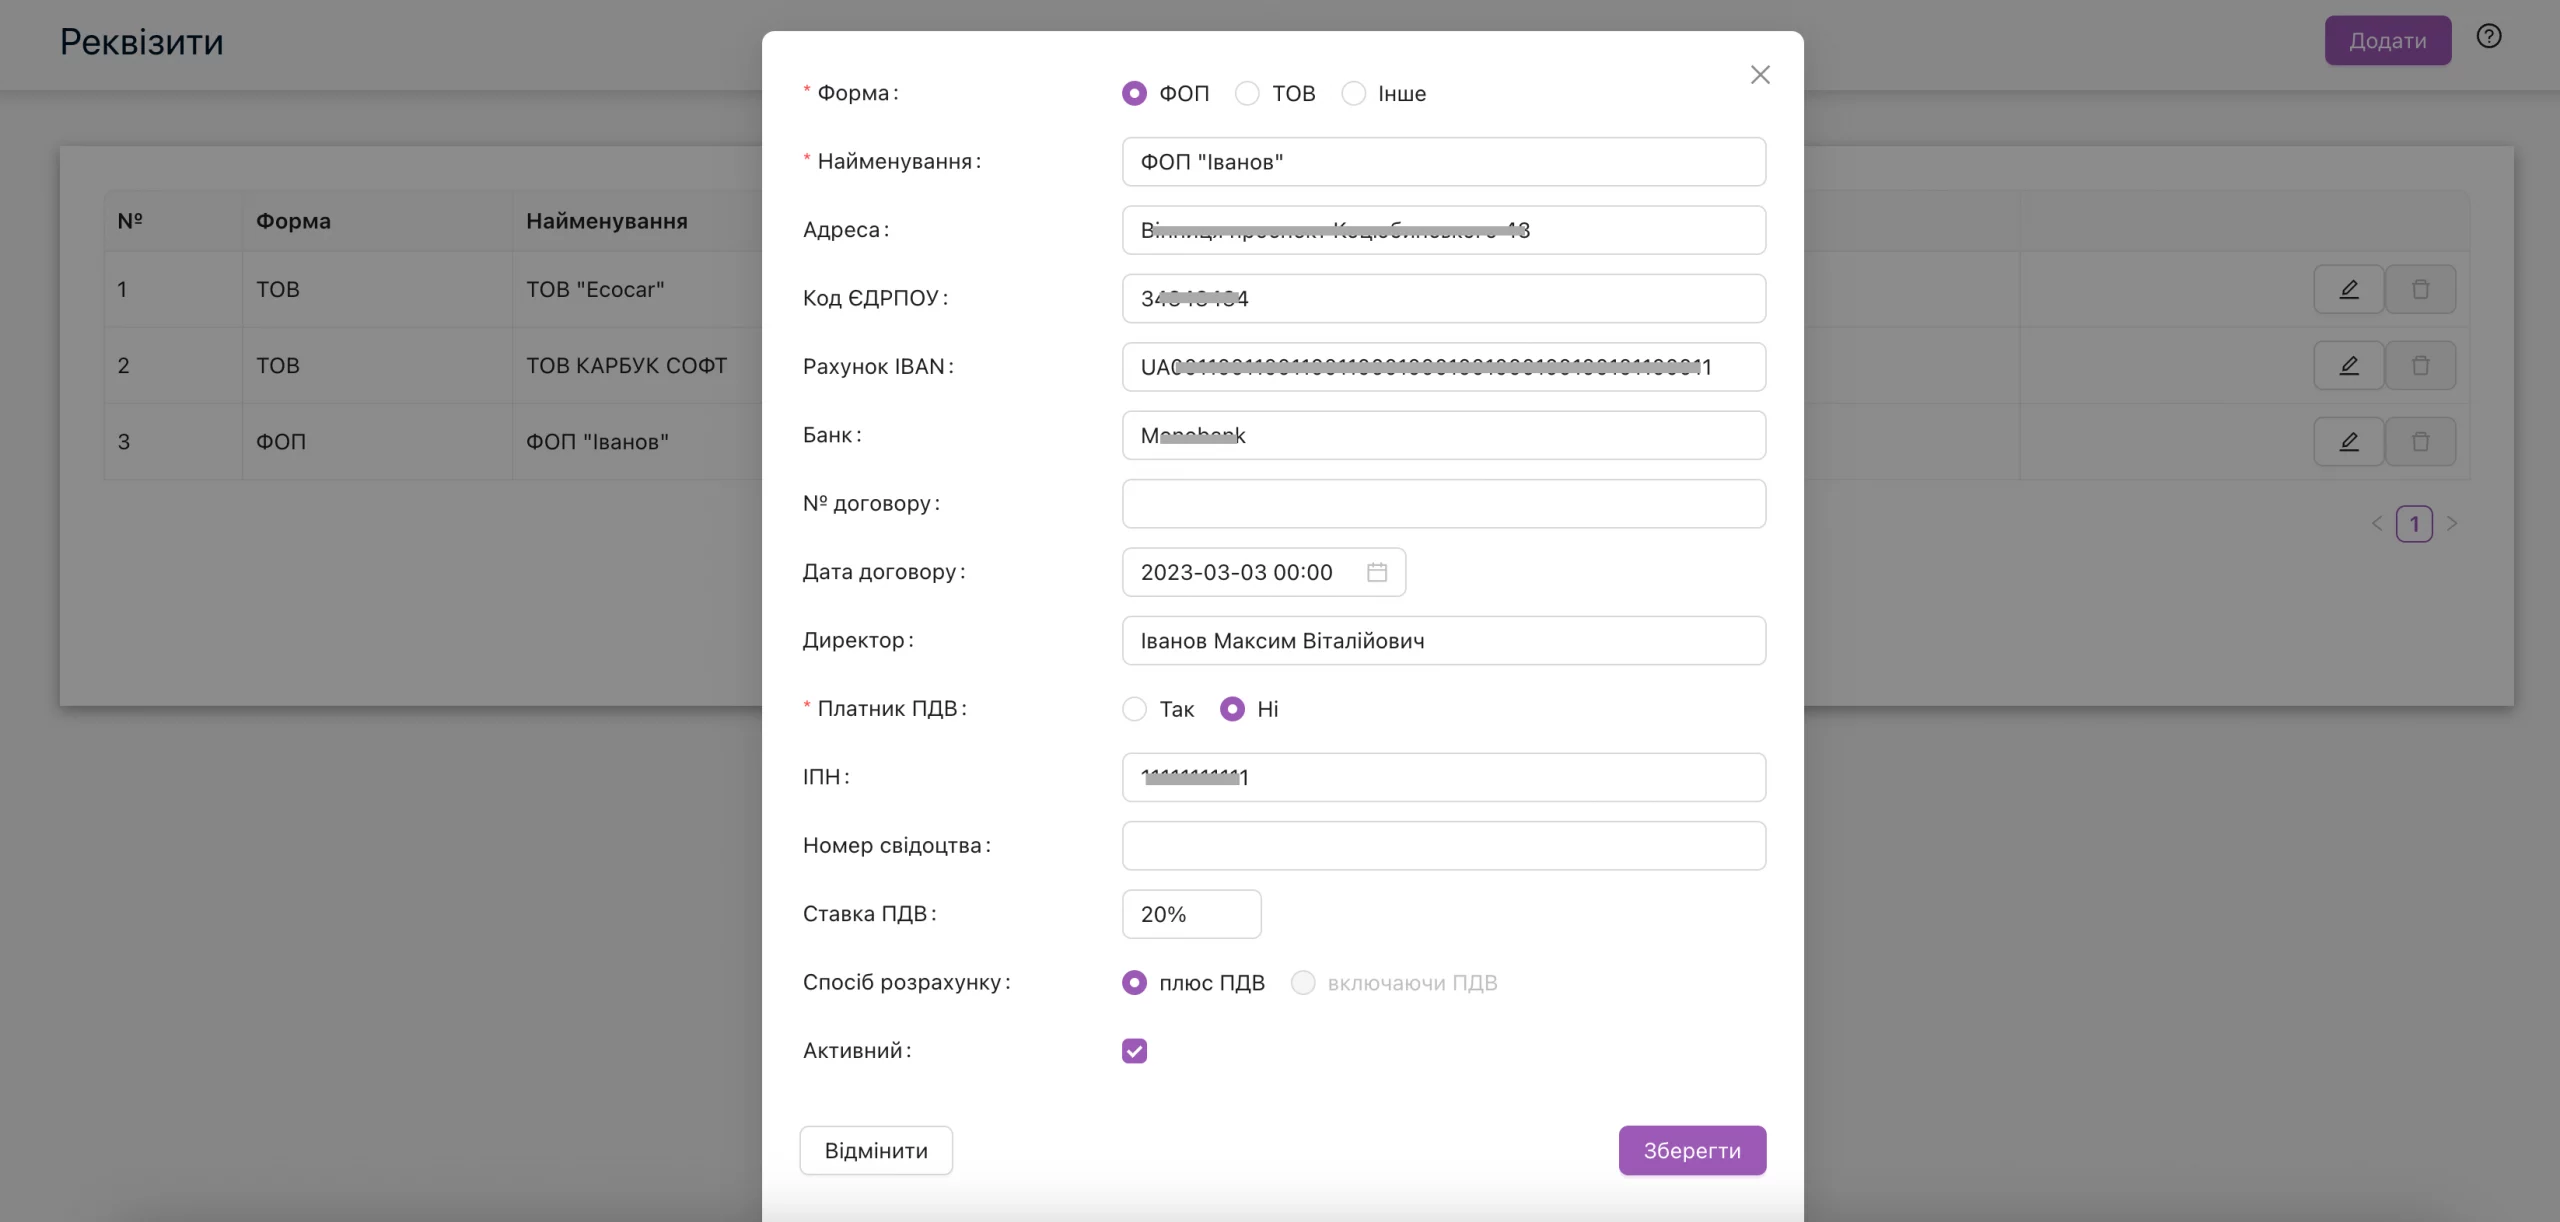The width and height of the screenshot is (2560, 1222).
Task: Select ТОВ form radio button
Action: click(x=1247, y=94)
